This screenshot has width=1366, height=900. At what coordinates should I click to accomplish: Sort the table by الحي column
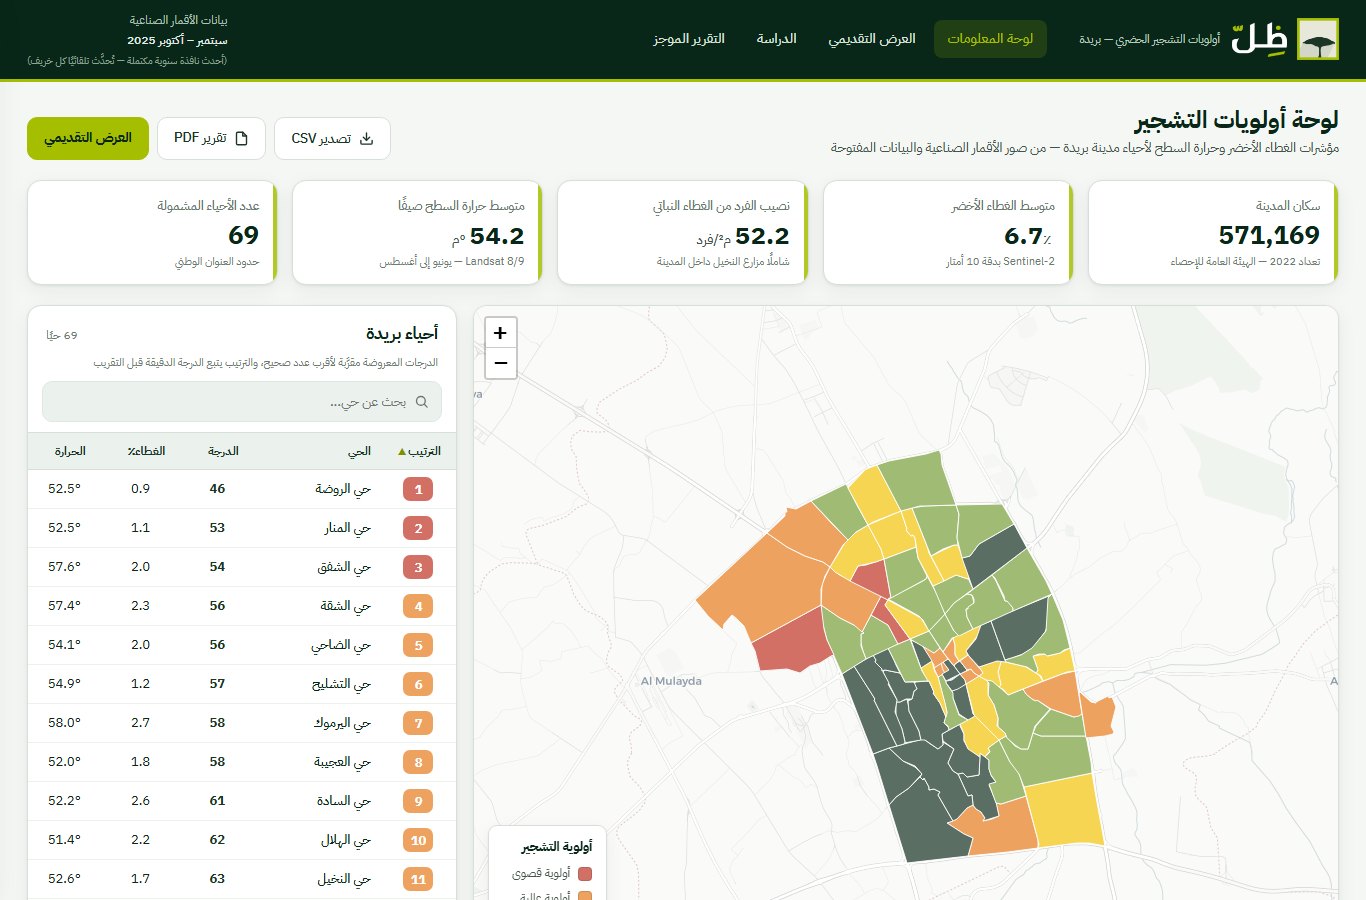(x=359, y=451)
